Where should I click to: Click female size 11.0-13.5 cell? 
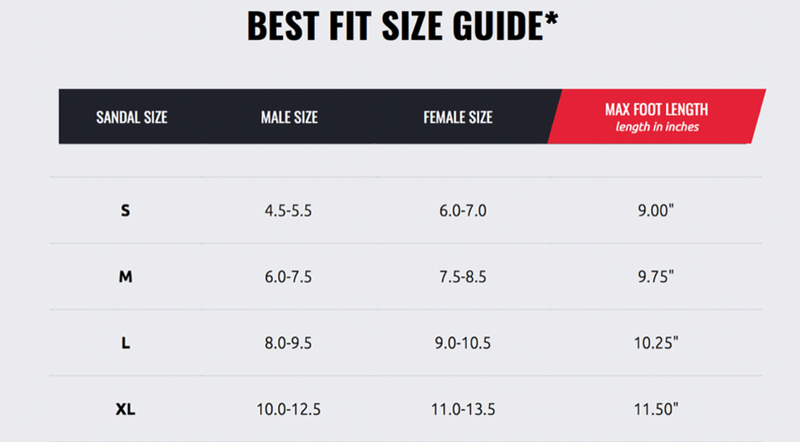tap(463, 409)
